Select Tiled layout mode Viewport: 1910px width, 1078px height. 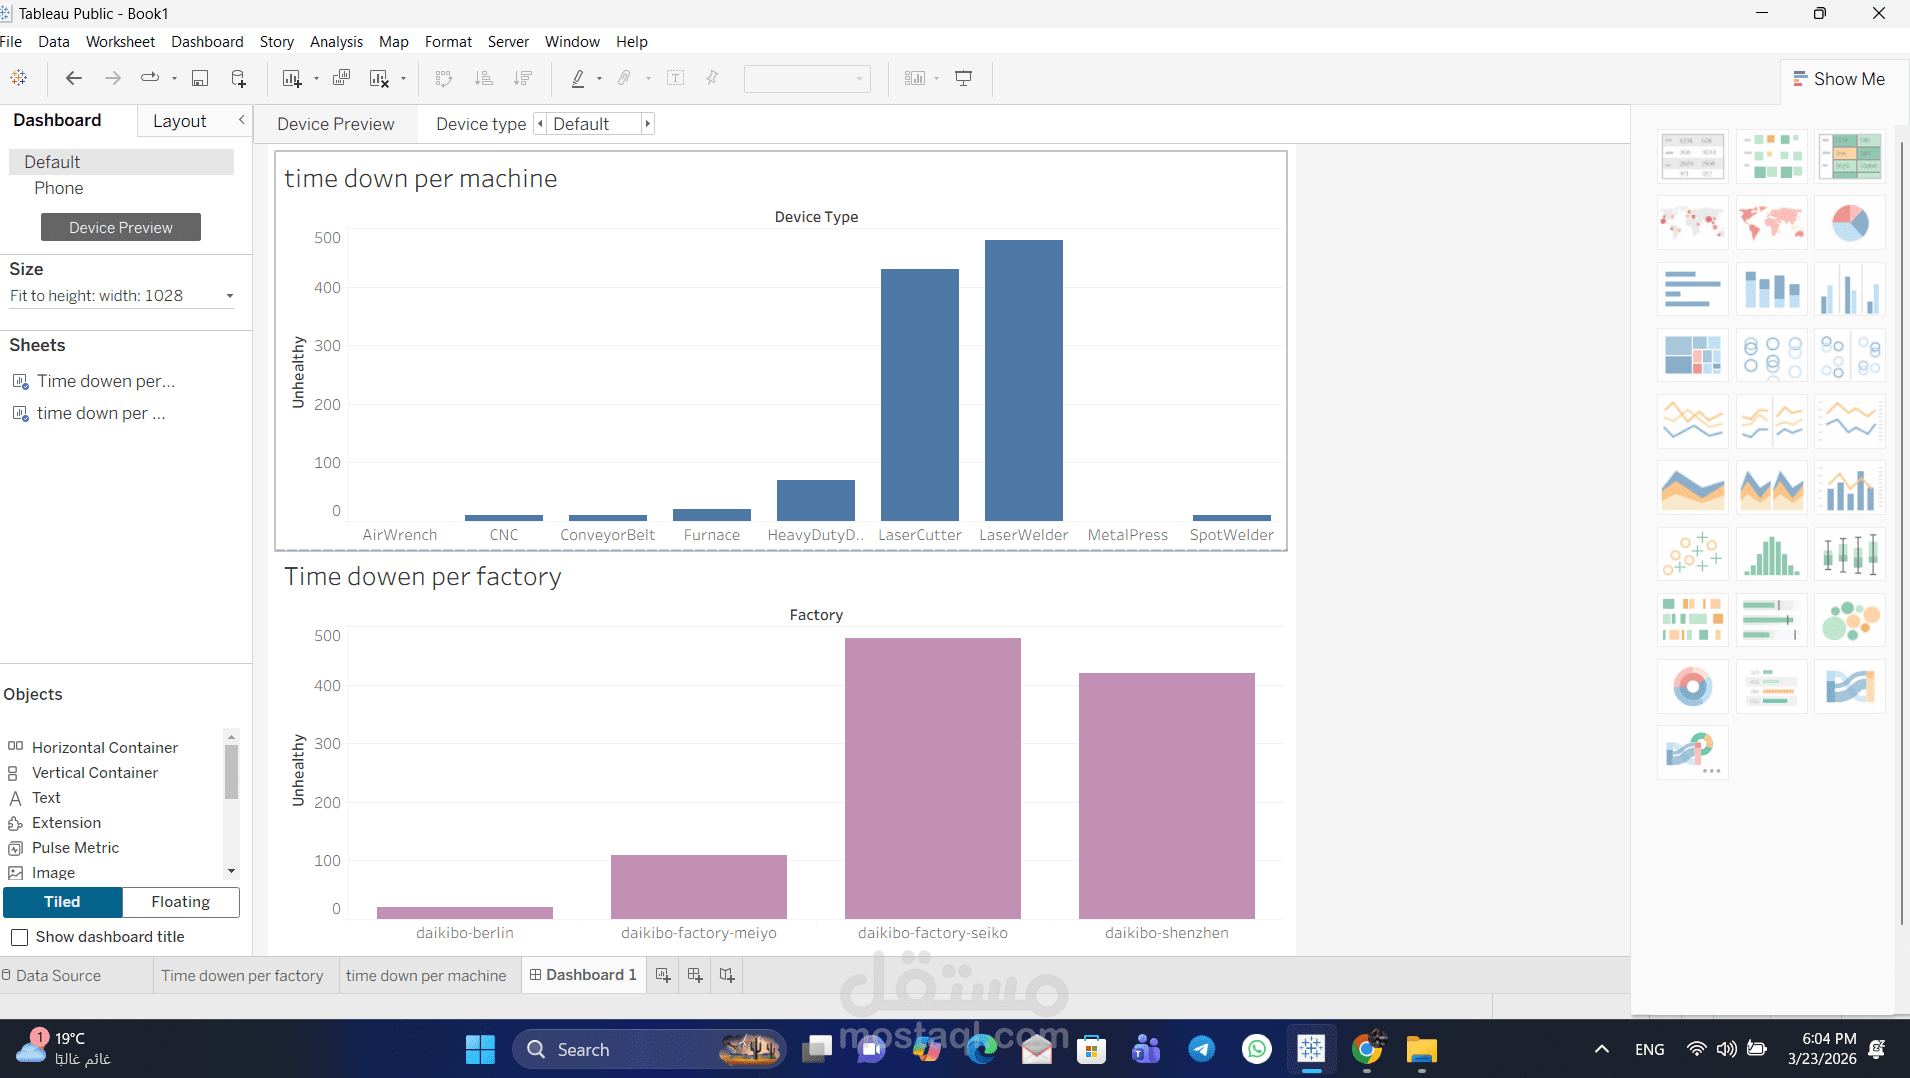pos(62,902)
